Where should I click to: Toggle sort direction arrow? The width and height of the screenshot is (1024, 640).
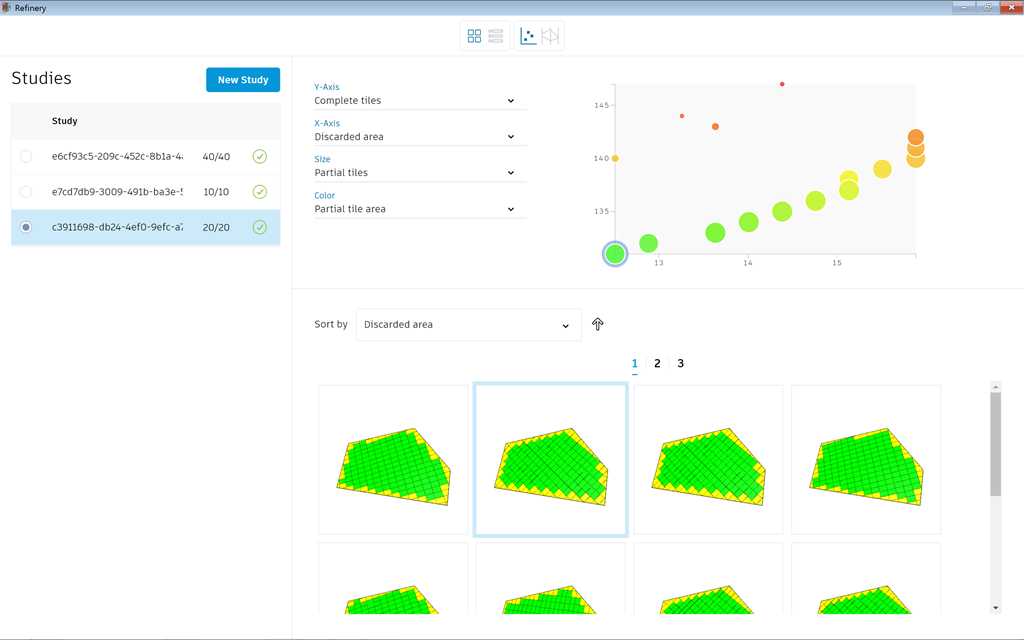click(598, 324)
